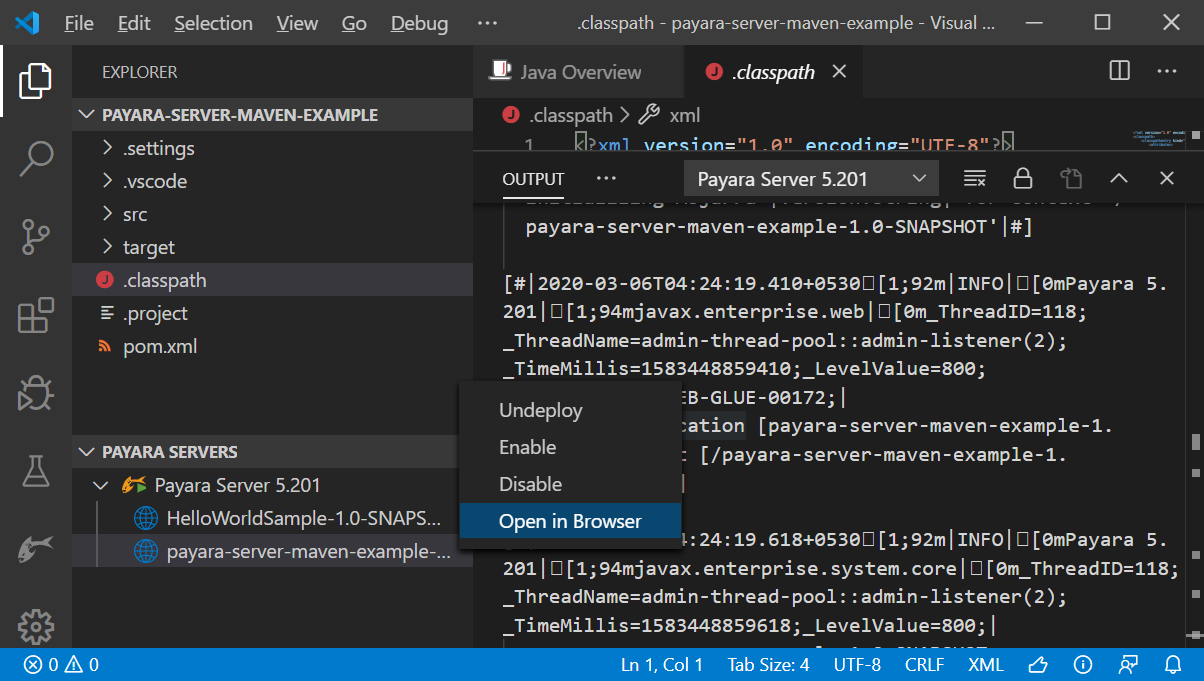This screenshot has width=1204, height=681.
Task: Maximize the panel with the chevron
Action: 1118,177
